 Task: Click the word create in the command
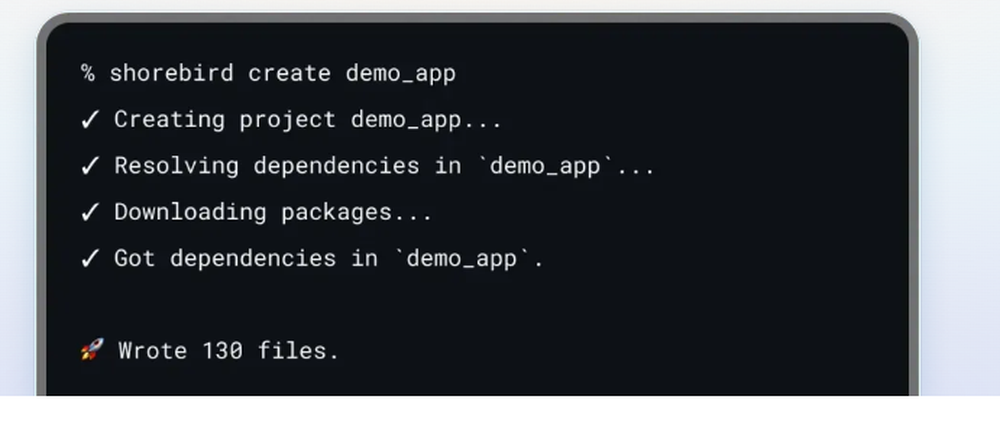click(290, 73)
